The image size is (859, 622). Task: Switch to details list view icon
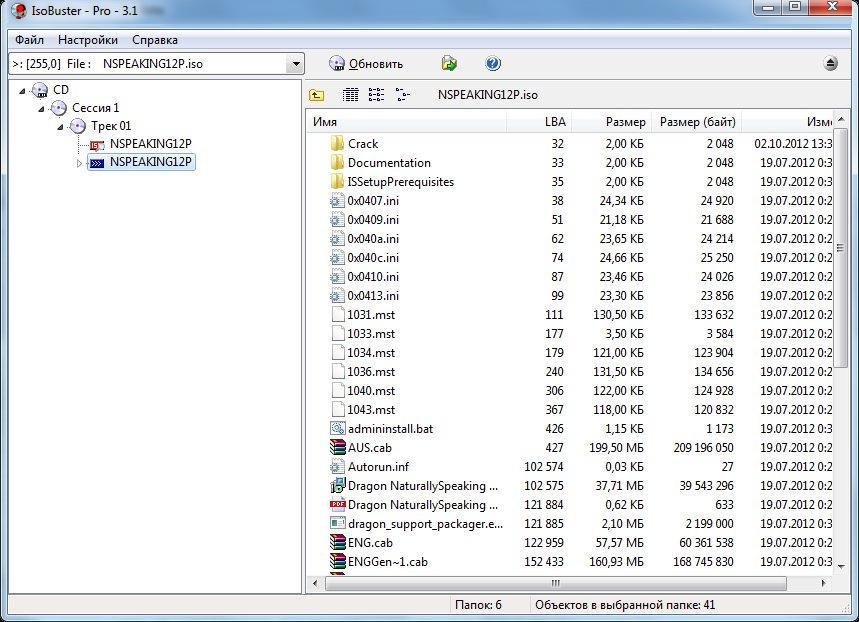click(350, 95)
